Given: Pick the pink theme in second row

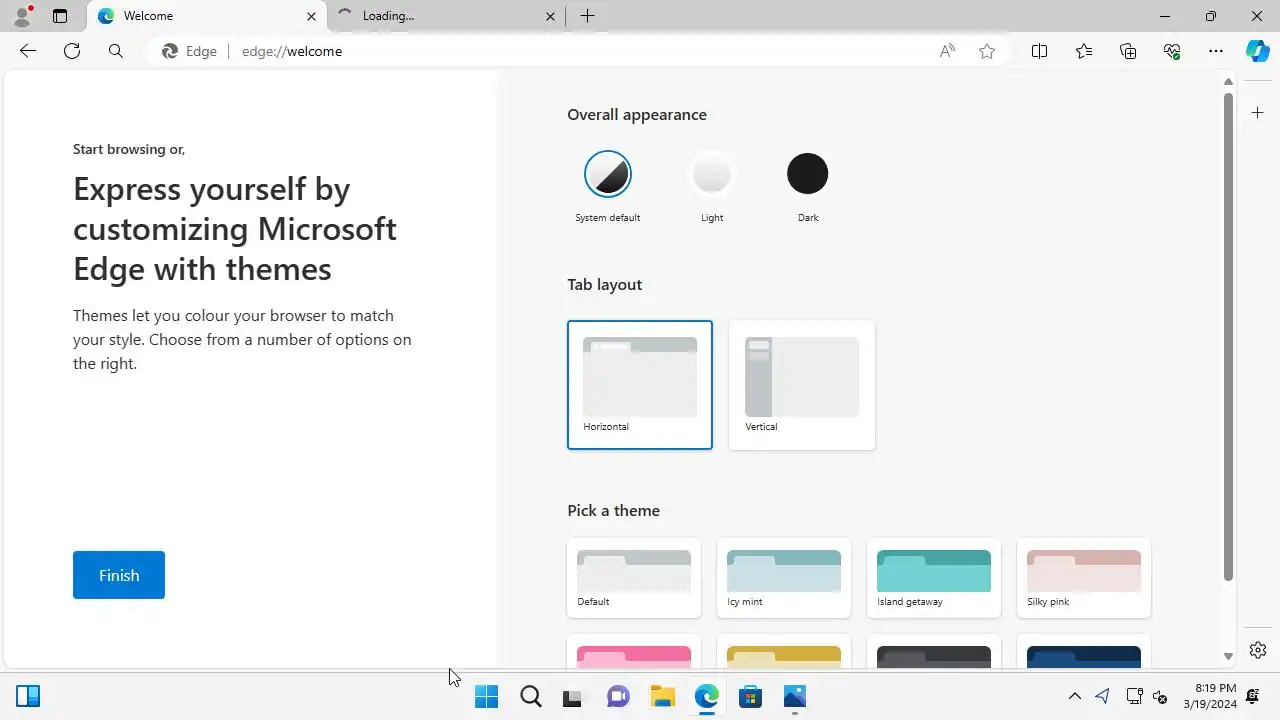Looking at the screenshot, I should pos(634,651).
